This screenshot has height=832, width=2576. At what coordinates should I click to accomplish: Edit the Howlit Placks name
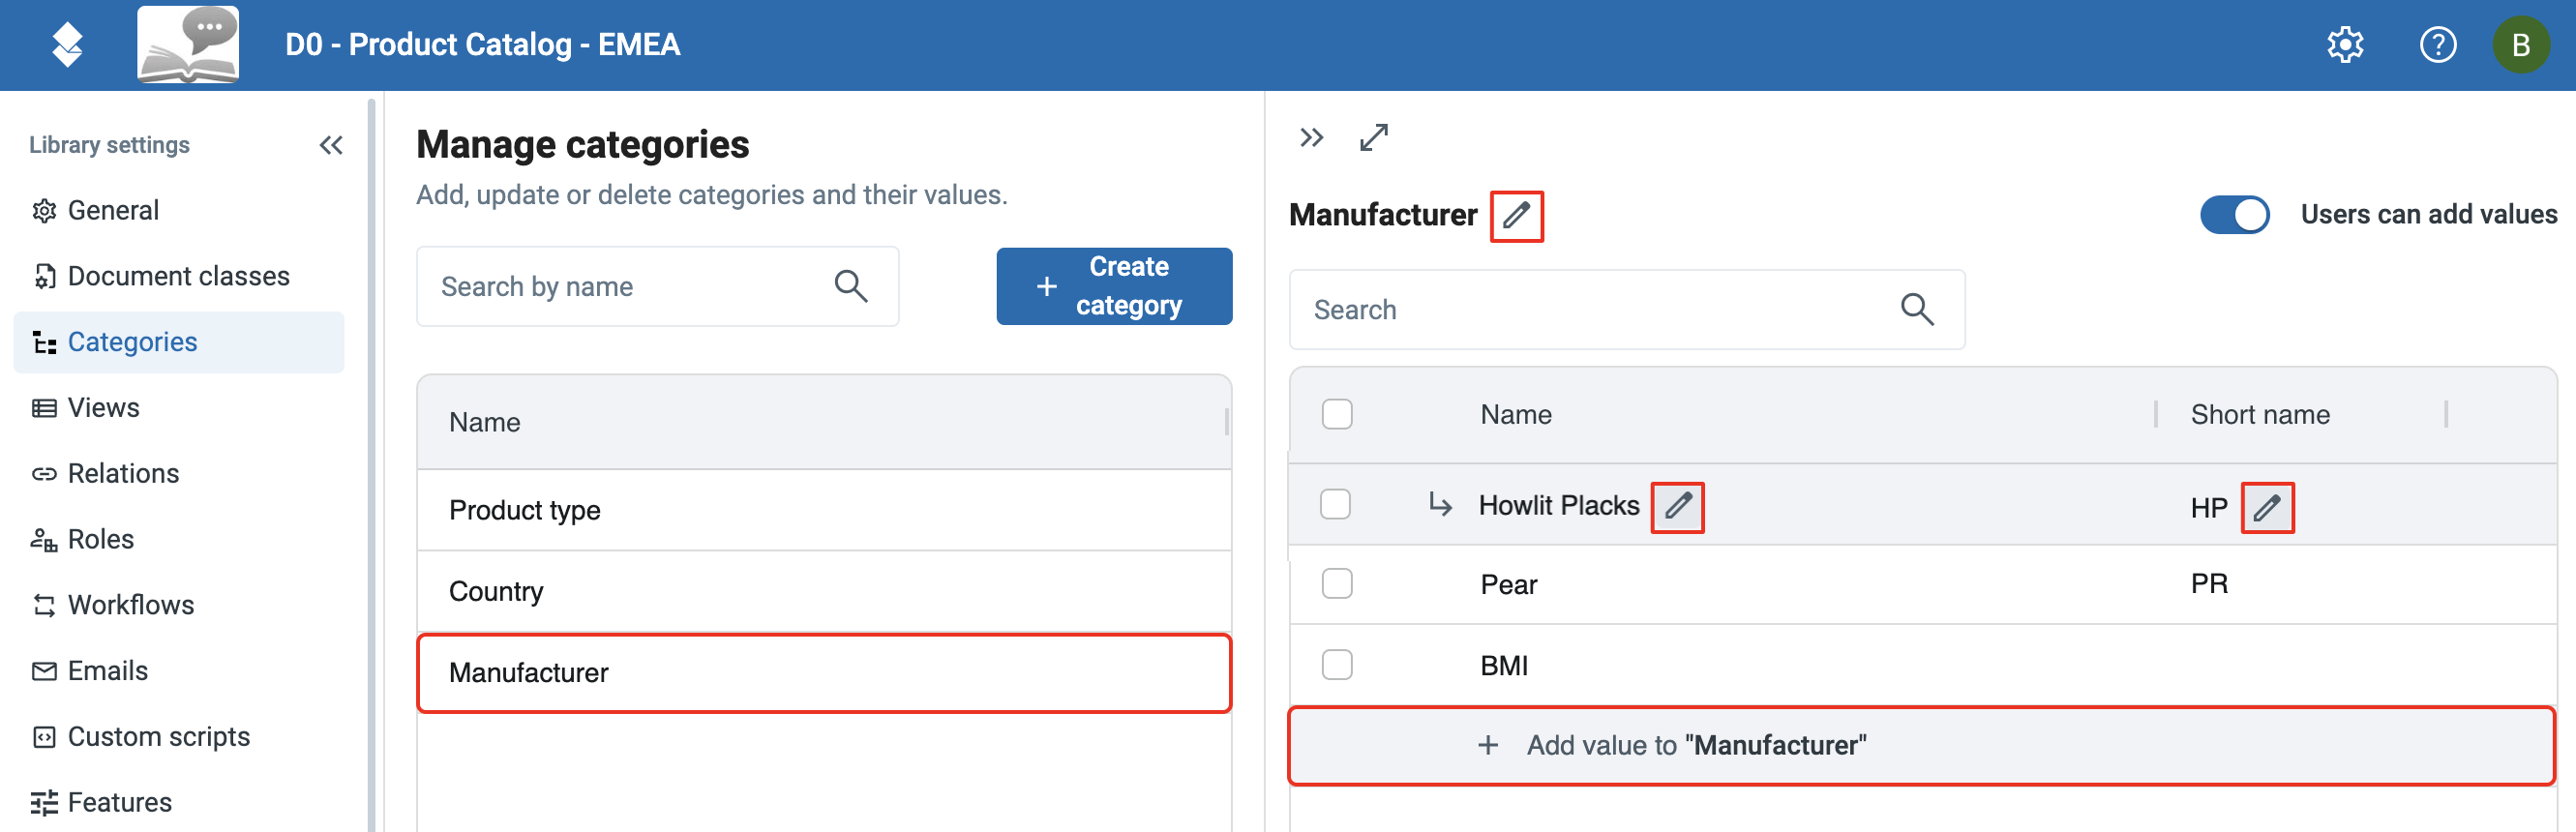(1677, 507)
